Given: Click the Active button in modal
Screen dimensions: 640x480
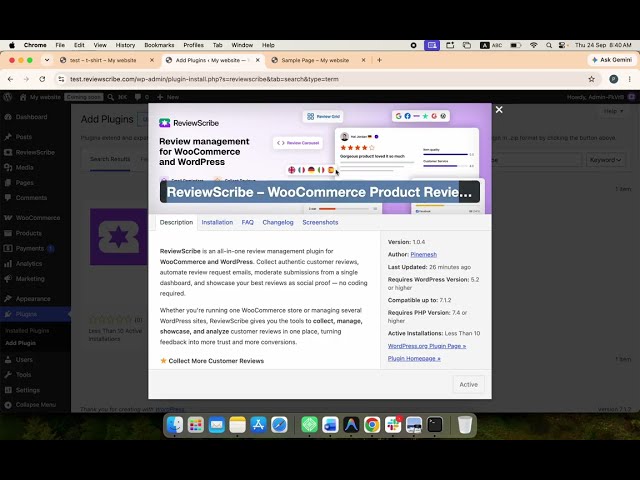Looking at the screenshot, I should click(x=469, y=384).
